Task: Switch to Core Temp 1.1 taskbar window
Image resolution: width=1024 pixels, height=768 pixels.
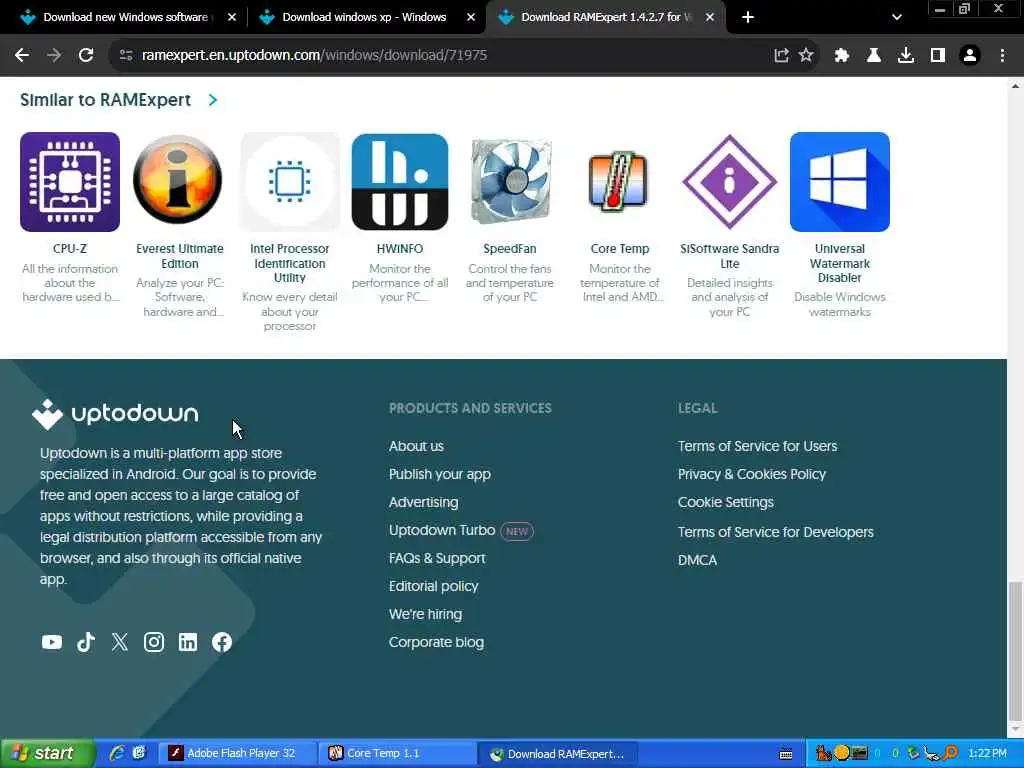Action: point(397,754)
